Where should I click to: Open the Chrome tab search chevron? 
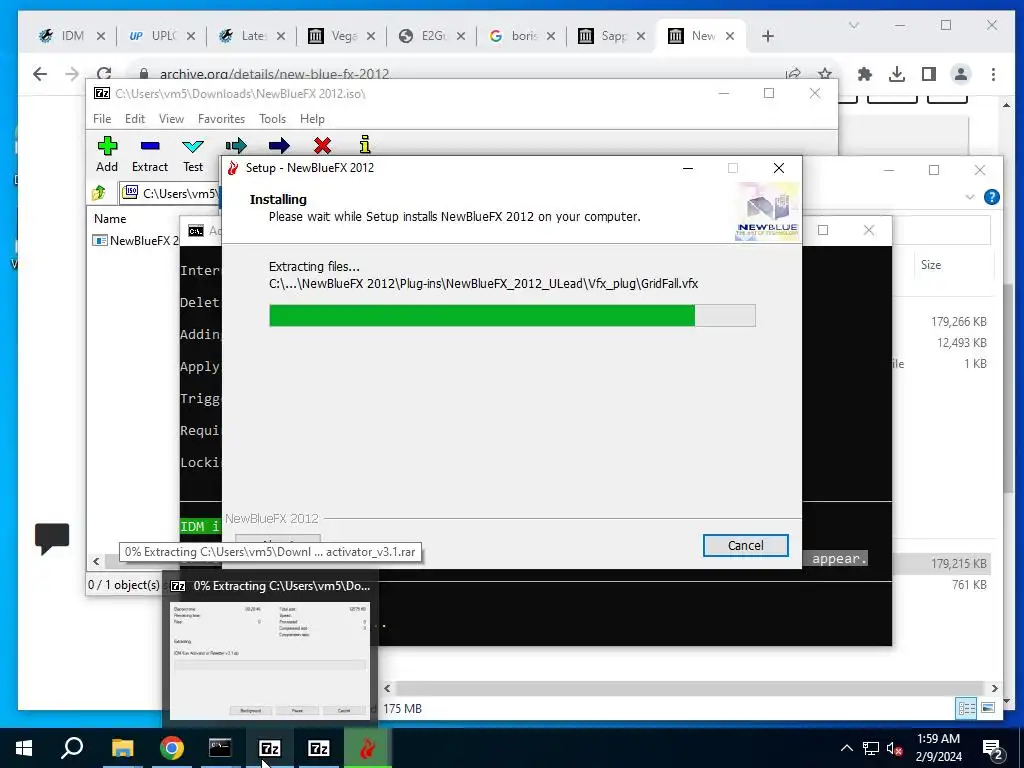(x=854, y=25)
